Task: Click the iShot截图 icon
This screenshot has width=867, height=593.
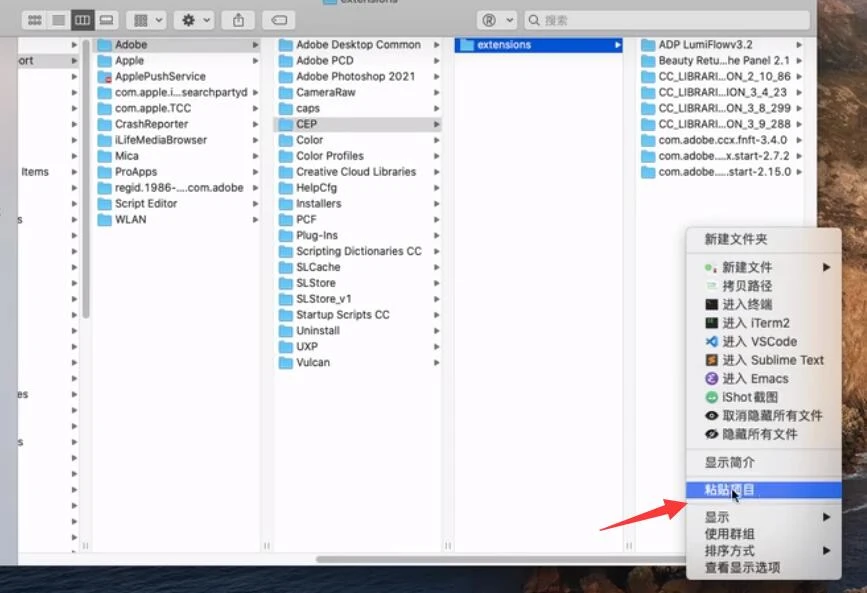Action: click(x=712, y=397)
